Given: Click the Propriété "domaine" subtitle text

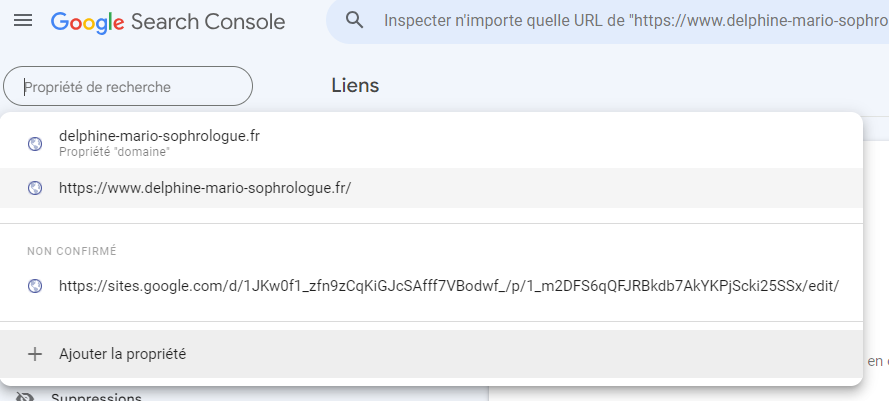Looking at the screenshot, I should coord(114,152).
